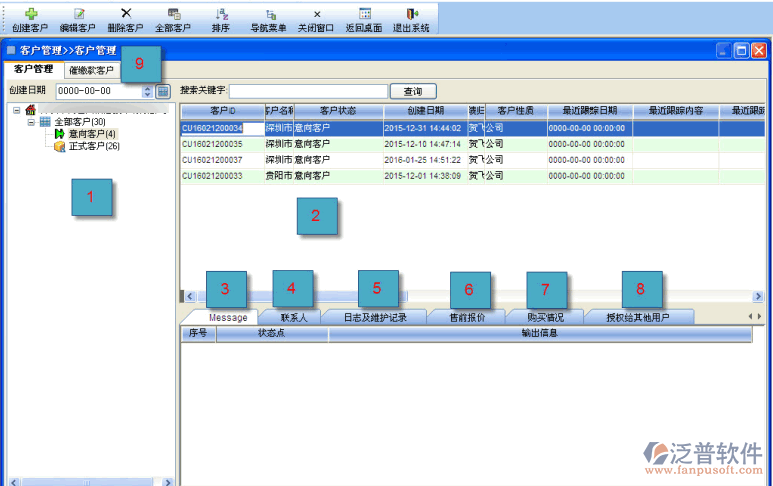
Task: Collapse the root node of customer tree
Action: point(17,110)
